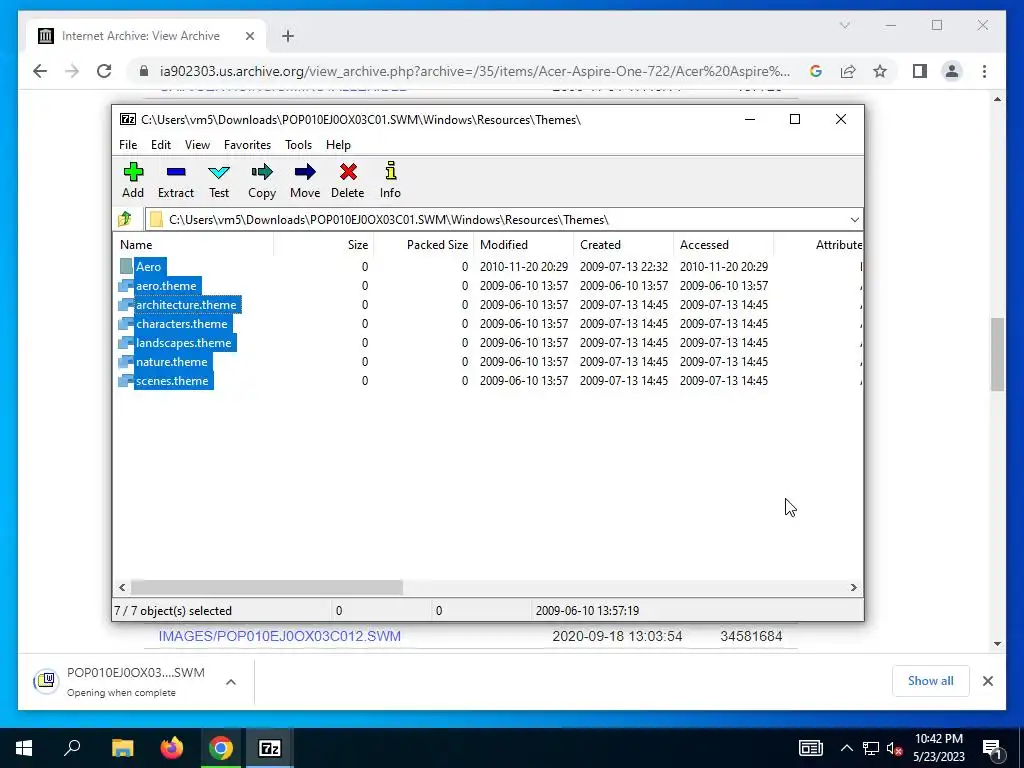This screenshot has width=1024, height=768.
Task: Open the Favorites menu
Action: pos(247,145)
